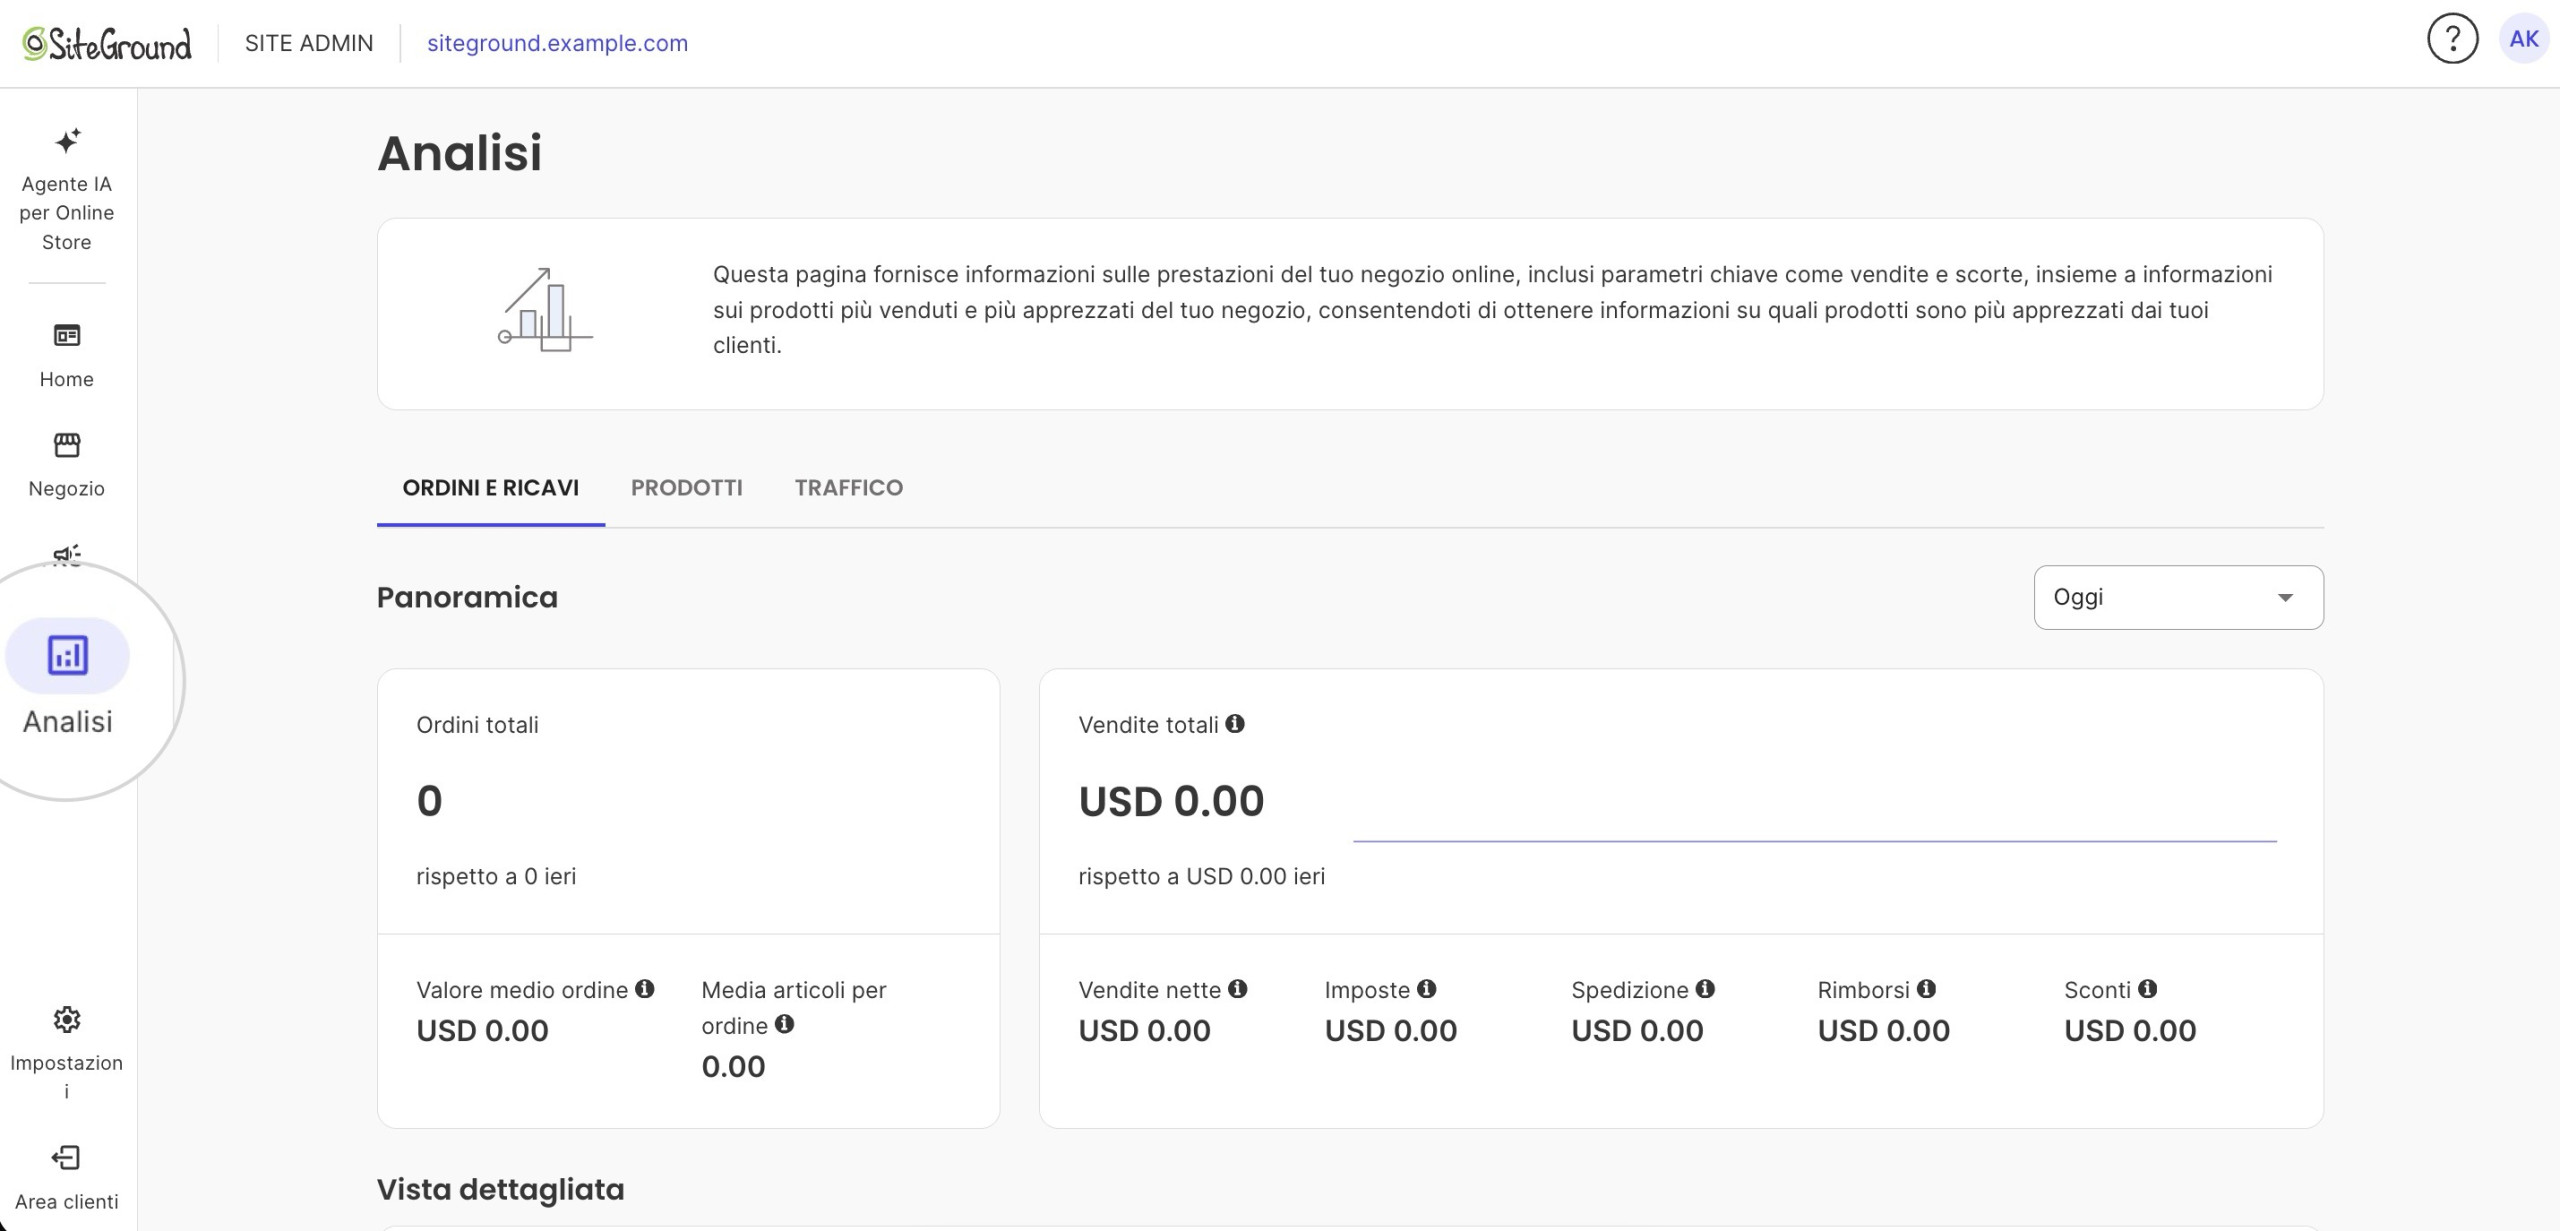This screenshot has height=1231, width=2560.
Task: Click info icon next to Rimborsi
Action: tap(1927, 988)
